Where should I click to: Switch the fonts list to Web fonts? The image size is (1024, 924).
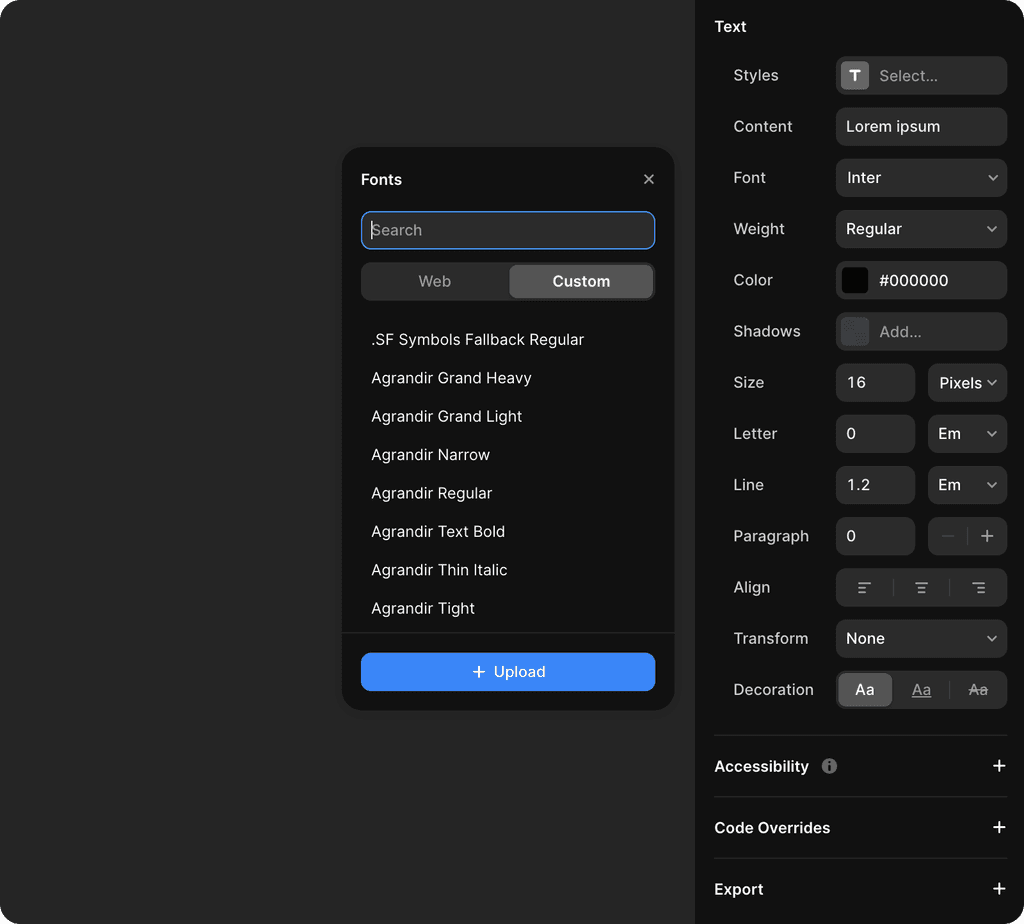(435, 281)
